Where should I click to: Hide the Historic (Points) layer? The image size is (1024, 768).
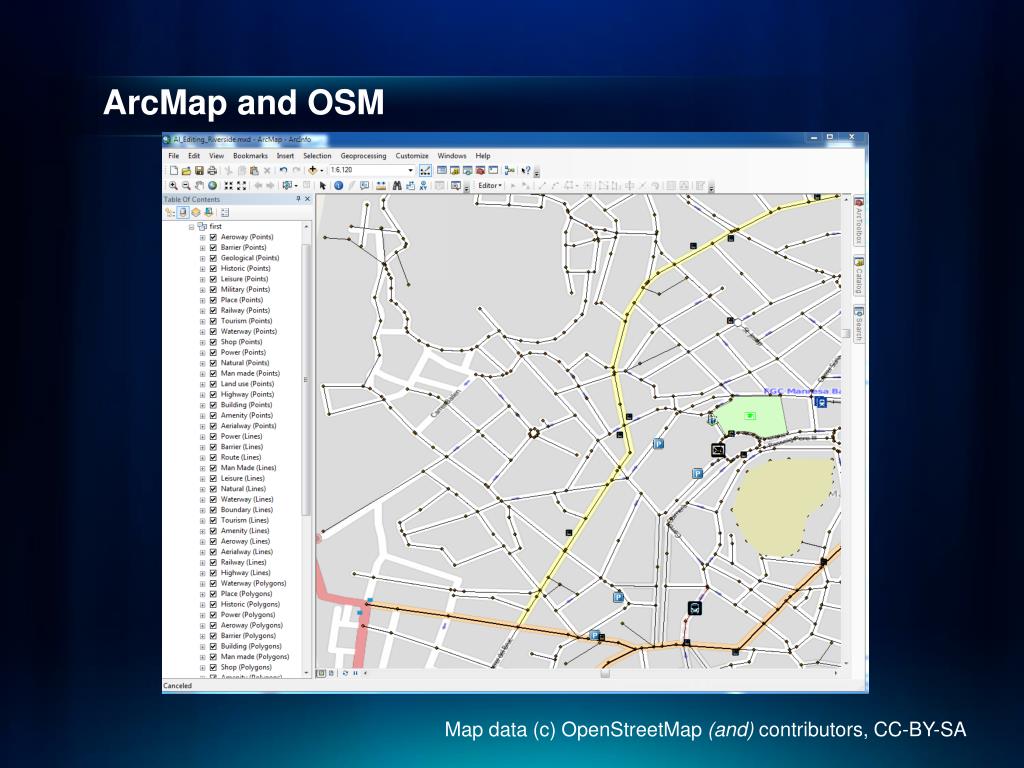coord(213,268)
